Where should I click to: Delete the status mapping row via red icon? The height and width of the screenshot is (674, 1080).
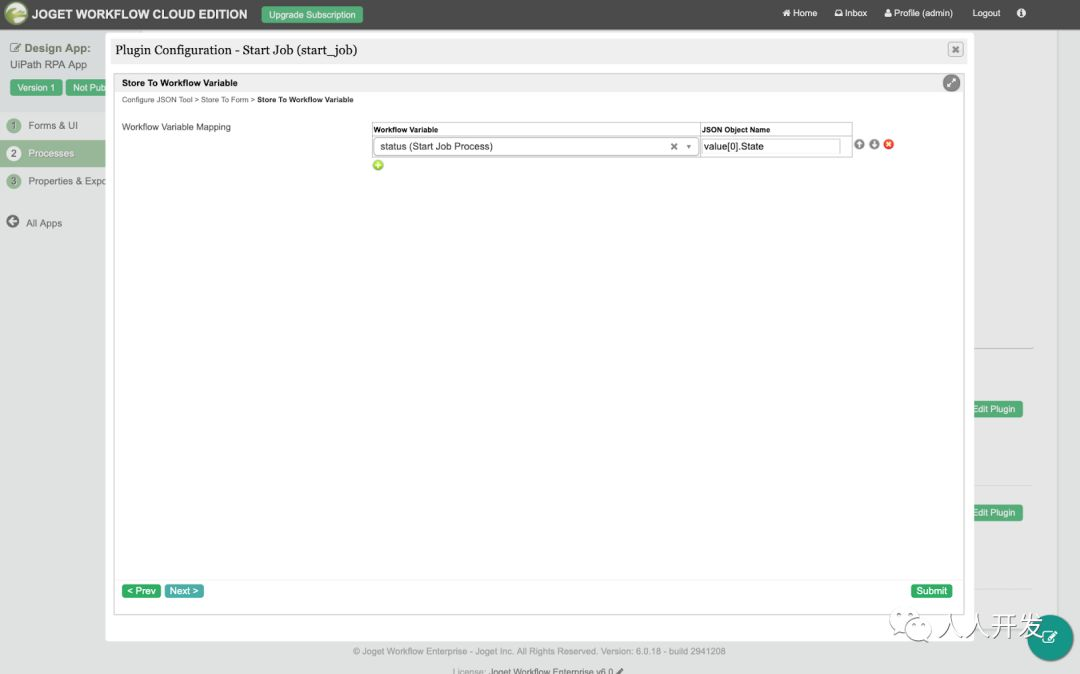tap(889, 144)
